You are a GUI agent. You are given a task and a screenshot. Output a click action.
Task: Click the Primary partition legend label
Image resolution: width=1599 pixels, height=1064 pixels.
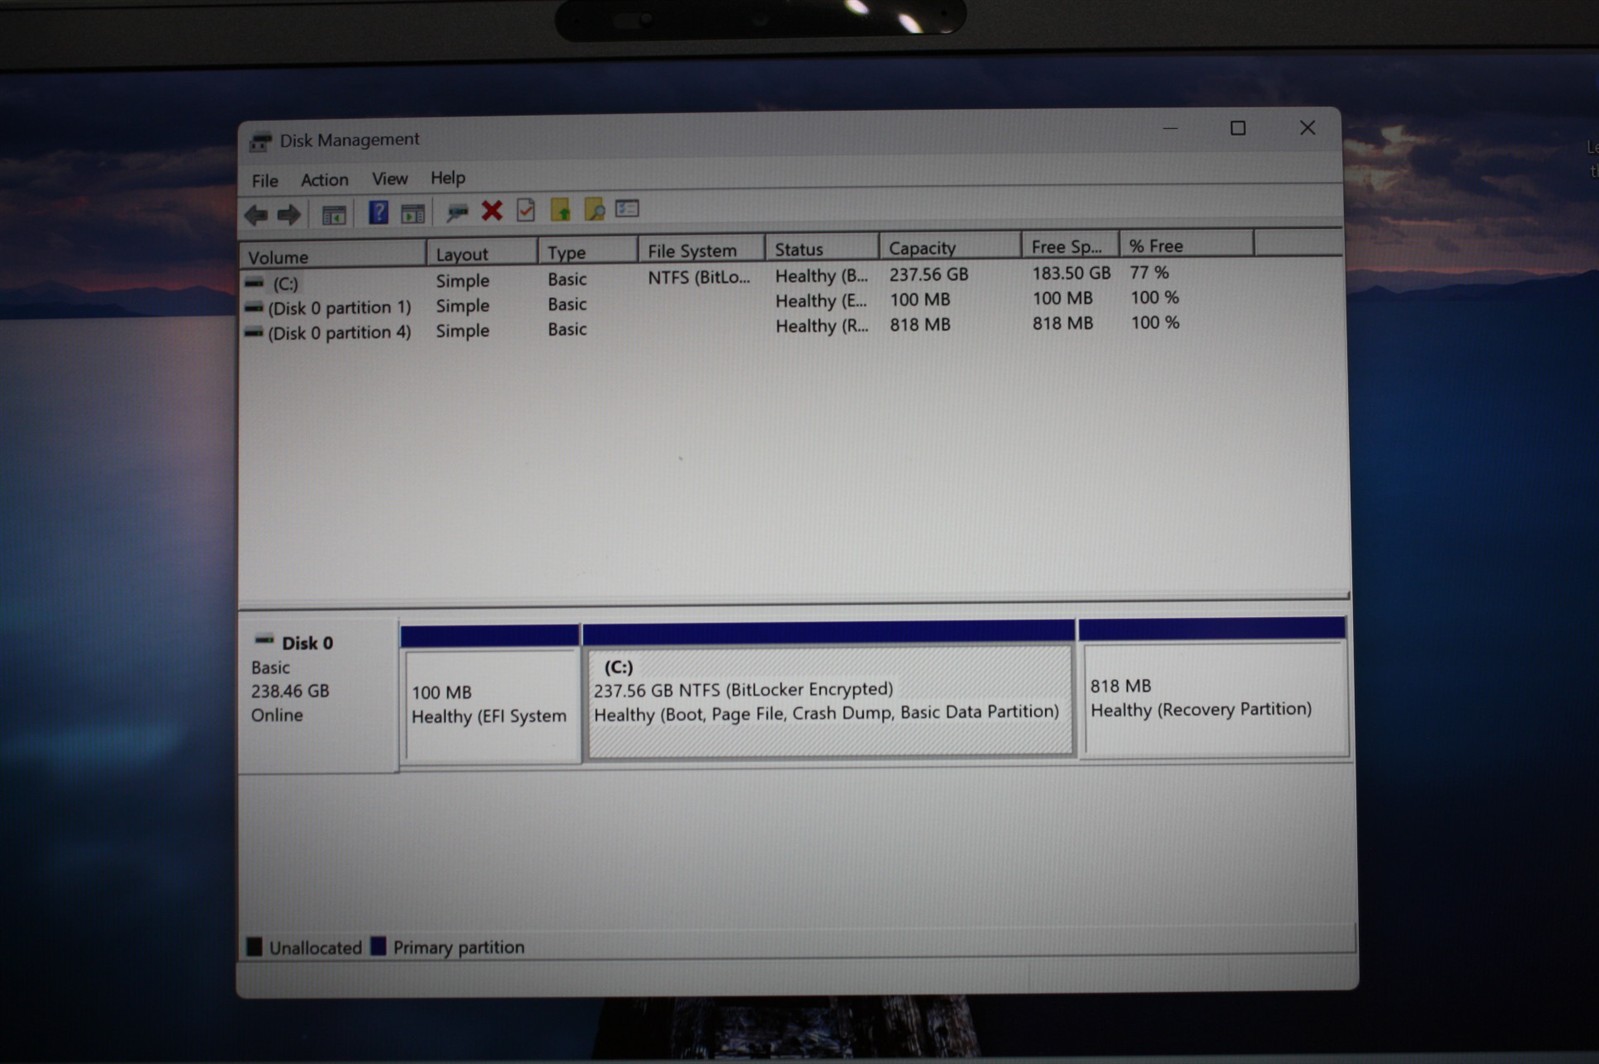coord(458,947)
